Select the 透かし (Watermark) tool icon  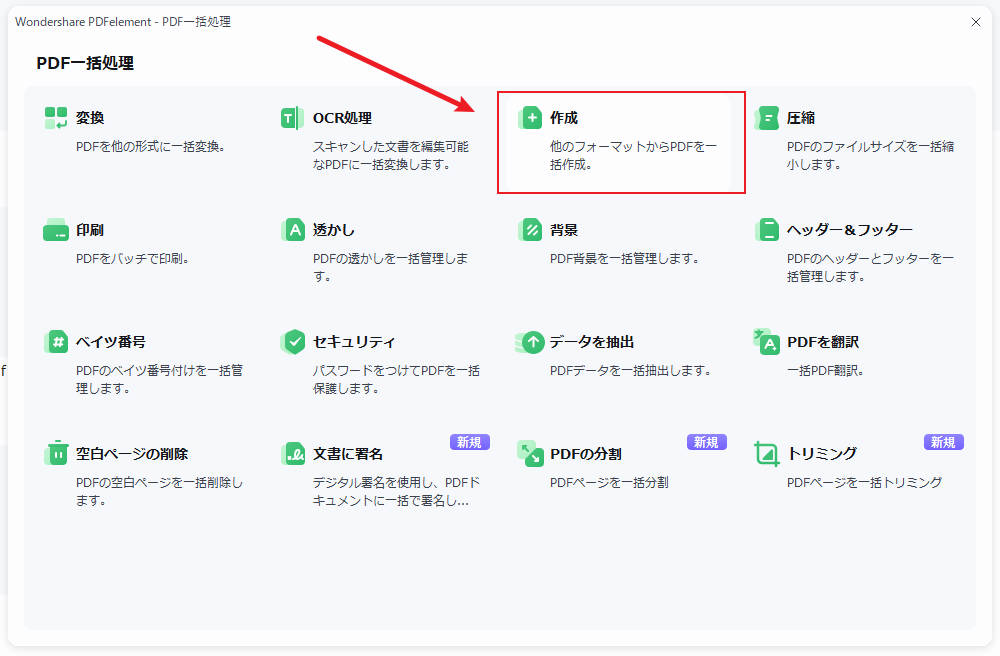tap(293, 229)
